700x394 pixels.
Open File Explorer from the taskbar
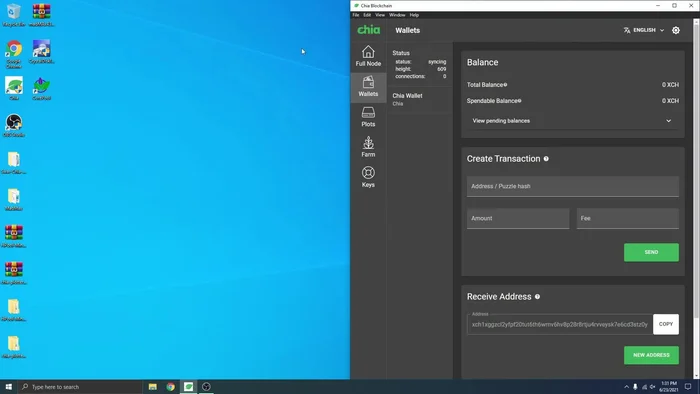point(153,387)
